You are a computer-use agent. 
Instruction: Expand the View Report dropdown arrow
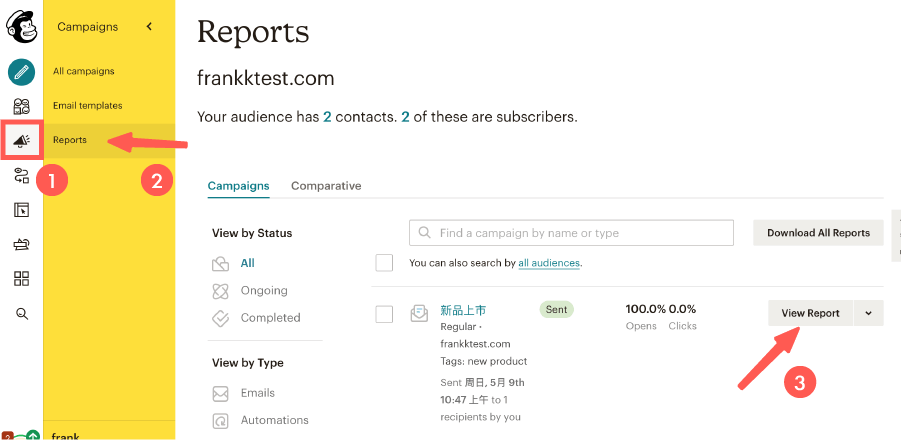pyautogui.click(x=868, y=313)
